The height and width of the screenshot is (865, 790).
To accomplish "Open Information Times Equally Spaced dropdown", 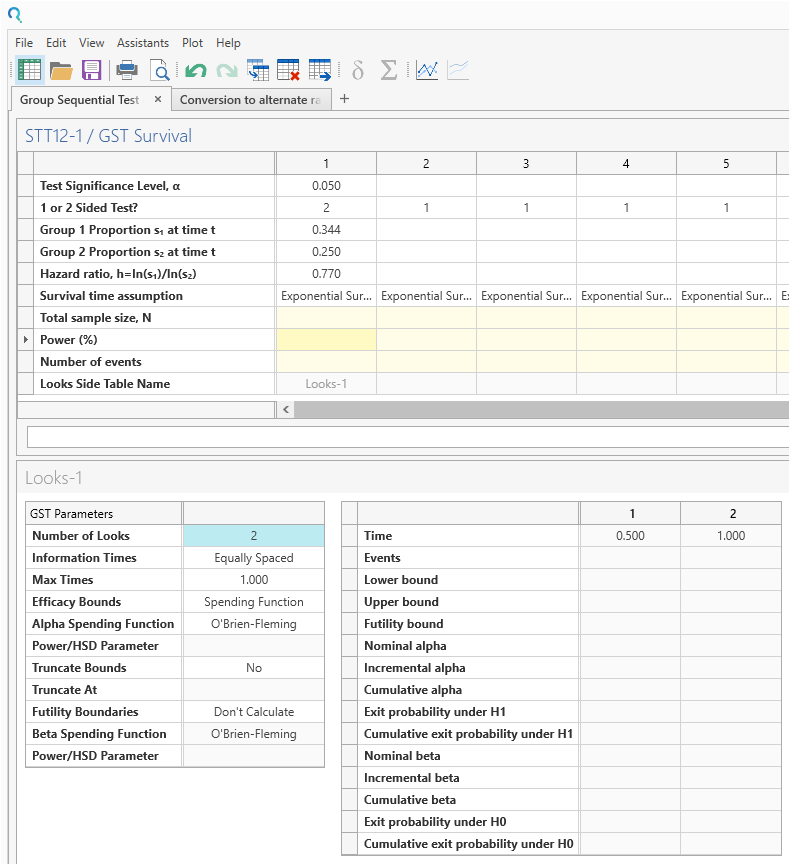I will tap(254, 558).
